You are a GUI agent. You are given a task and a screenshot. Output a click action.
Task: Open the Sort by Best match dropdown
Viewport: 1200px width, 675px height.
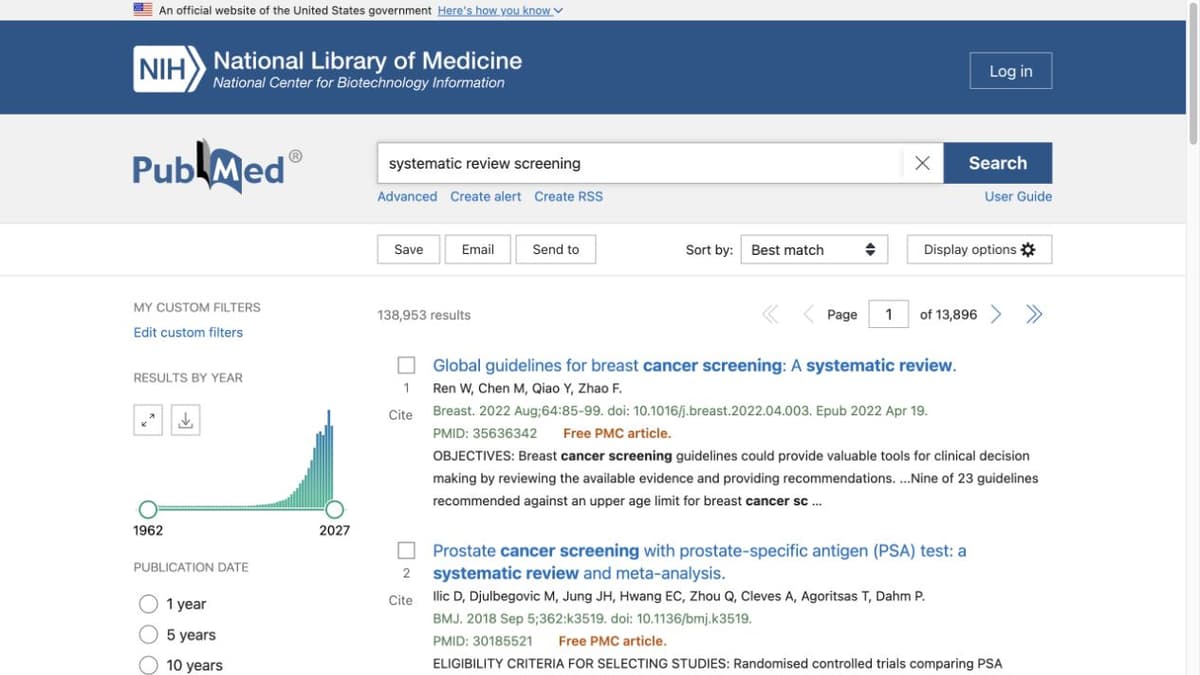(814, 249)
